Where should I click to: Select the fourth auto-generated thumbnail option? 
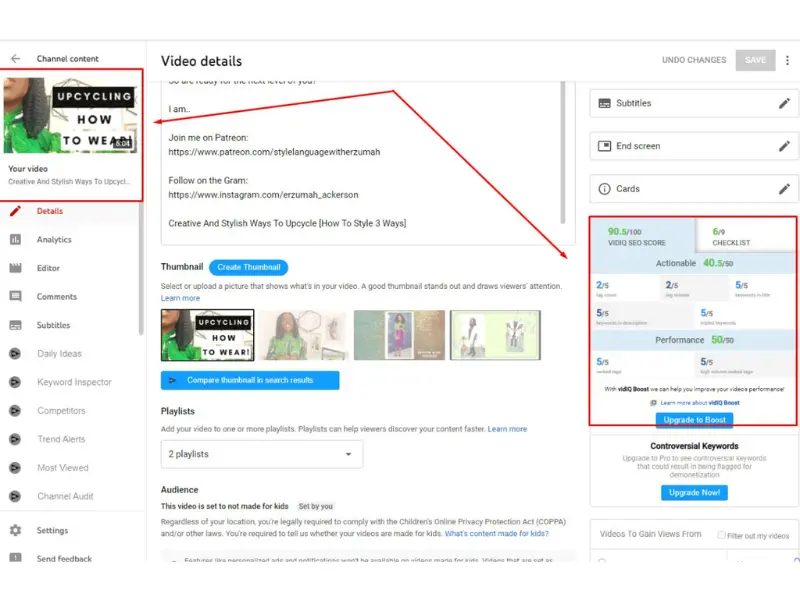coord(495,335)
